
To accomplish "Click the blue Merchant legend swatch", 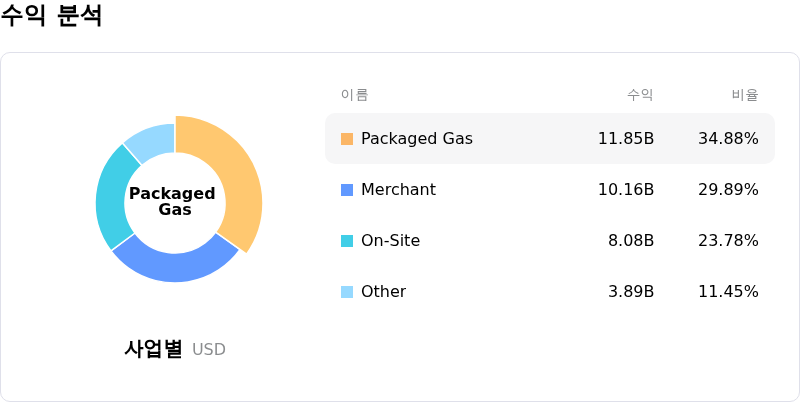I will (x=347, y=190).
